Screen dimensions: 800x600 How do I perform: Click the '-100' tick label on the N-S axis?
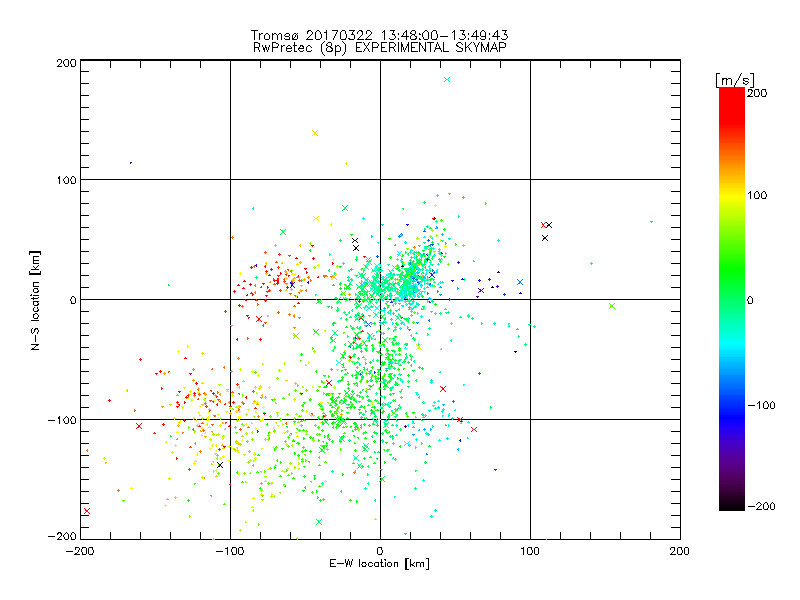coord(62,420)
